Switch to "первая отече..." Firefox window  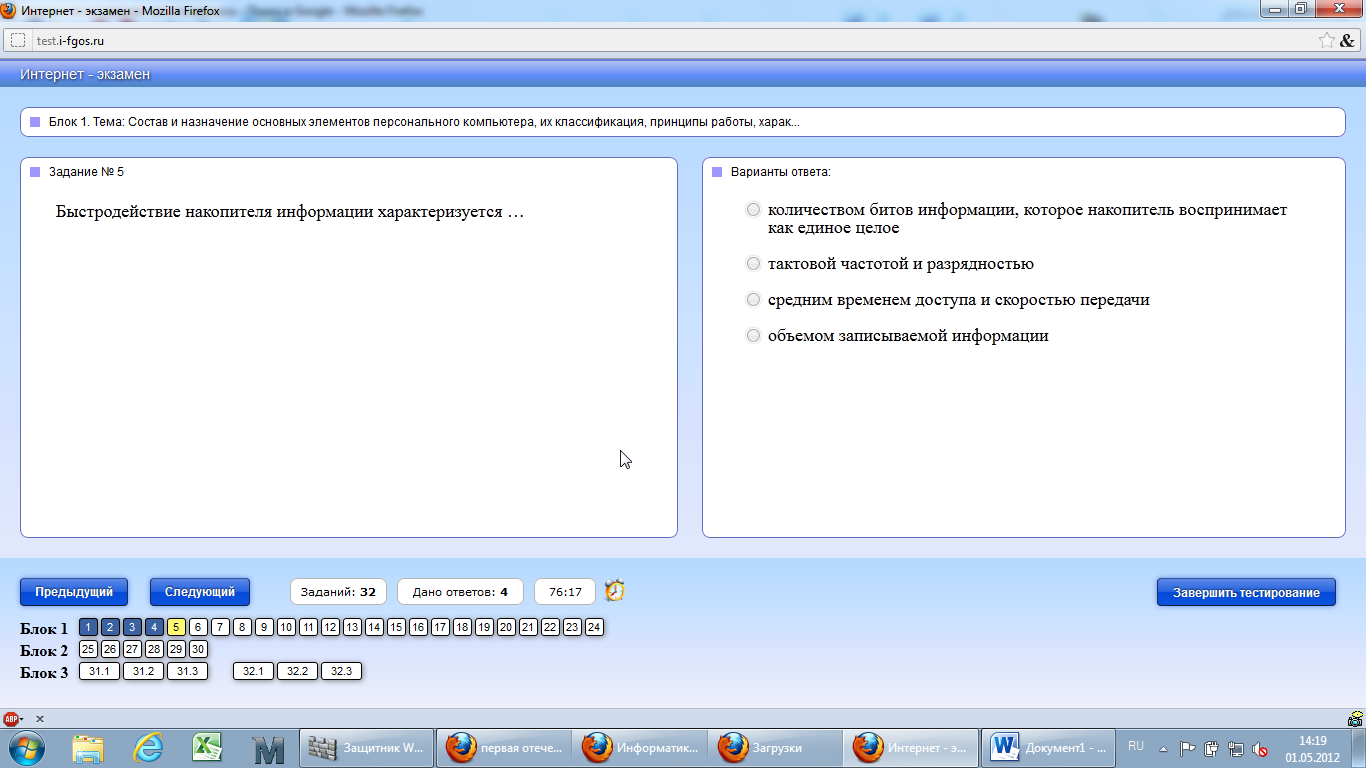click(504, 748)
